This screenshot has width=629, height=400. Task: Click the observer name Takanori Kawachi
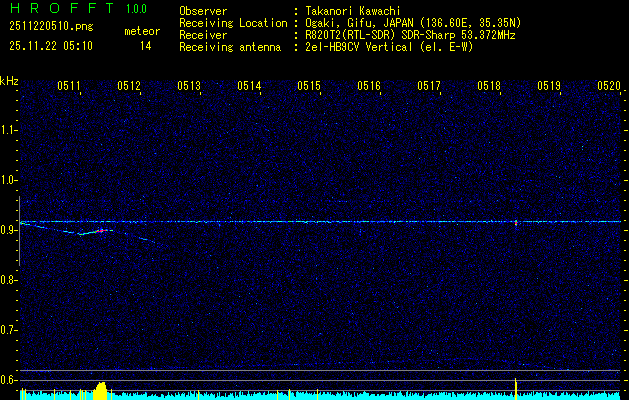click(346, 10)
